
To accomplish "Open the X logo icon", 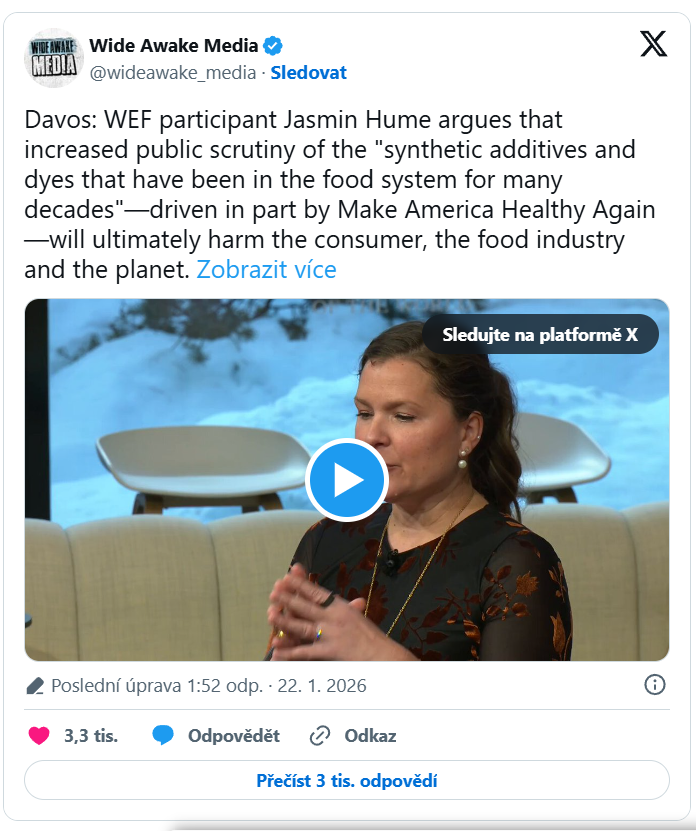I will coord(653,44).
